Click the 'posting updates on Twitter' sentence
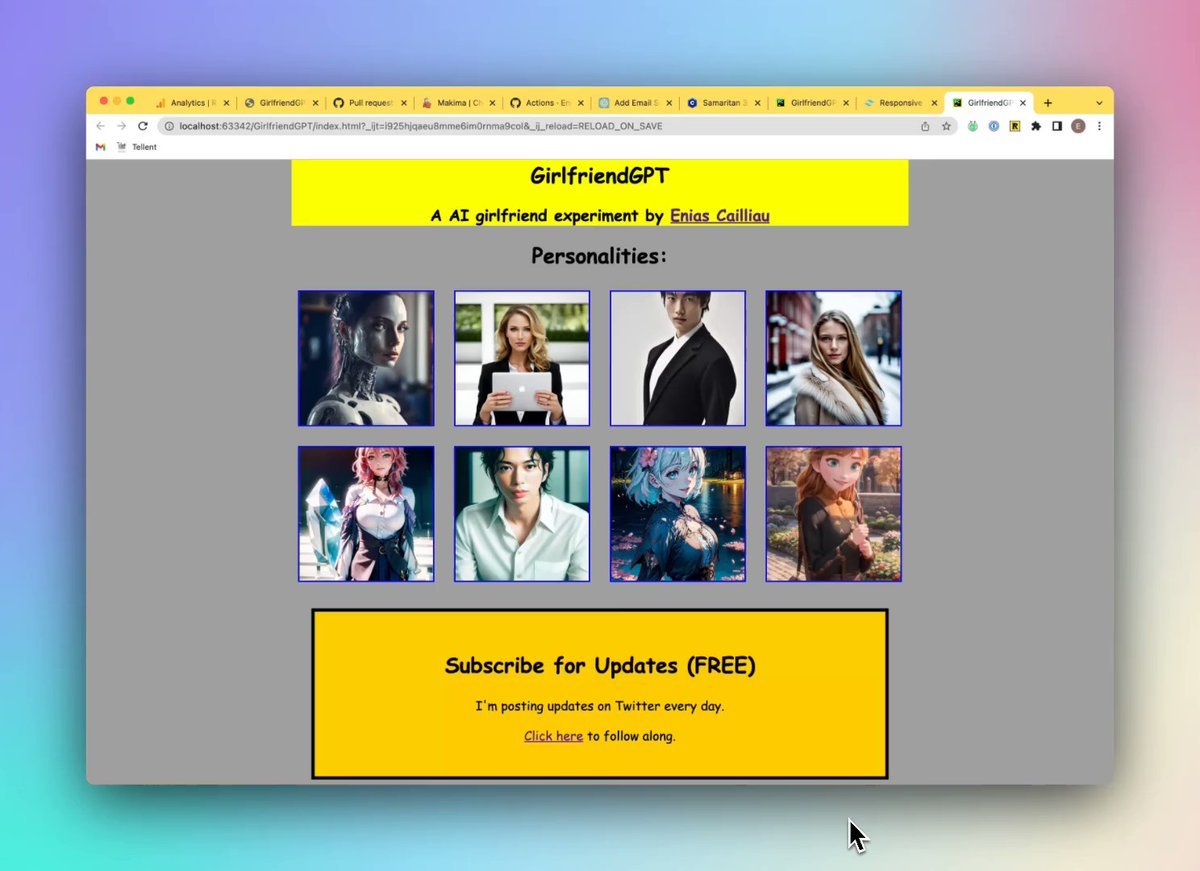Viewport: 1200px width, 871px height. 600,706
